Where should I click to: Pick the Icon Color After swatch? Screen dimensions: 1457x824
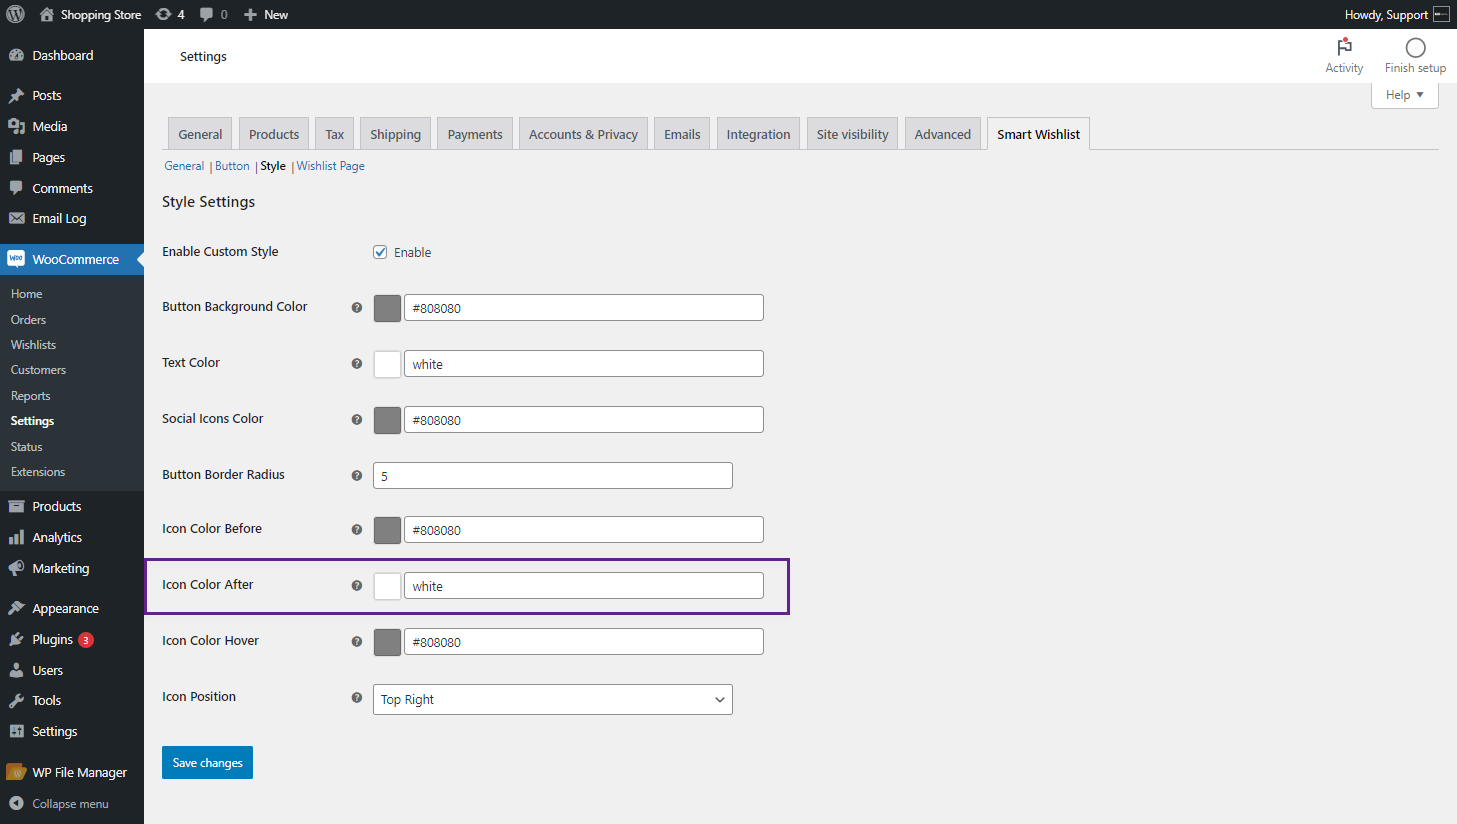387,586
